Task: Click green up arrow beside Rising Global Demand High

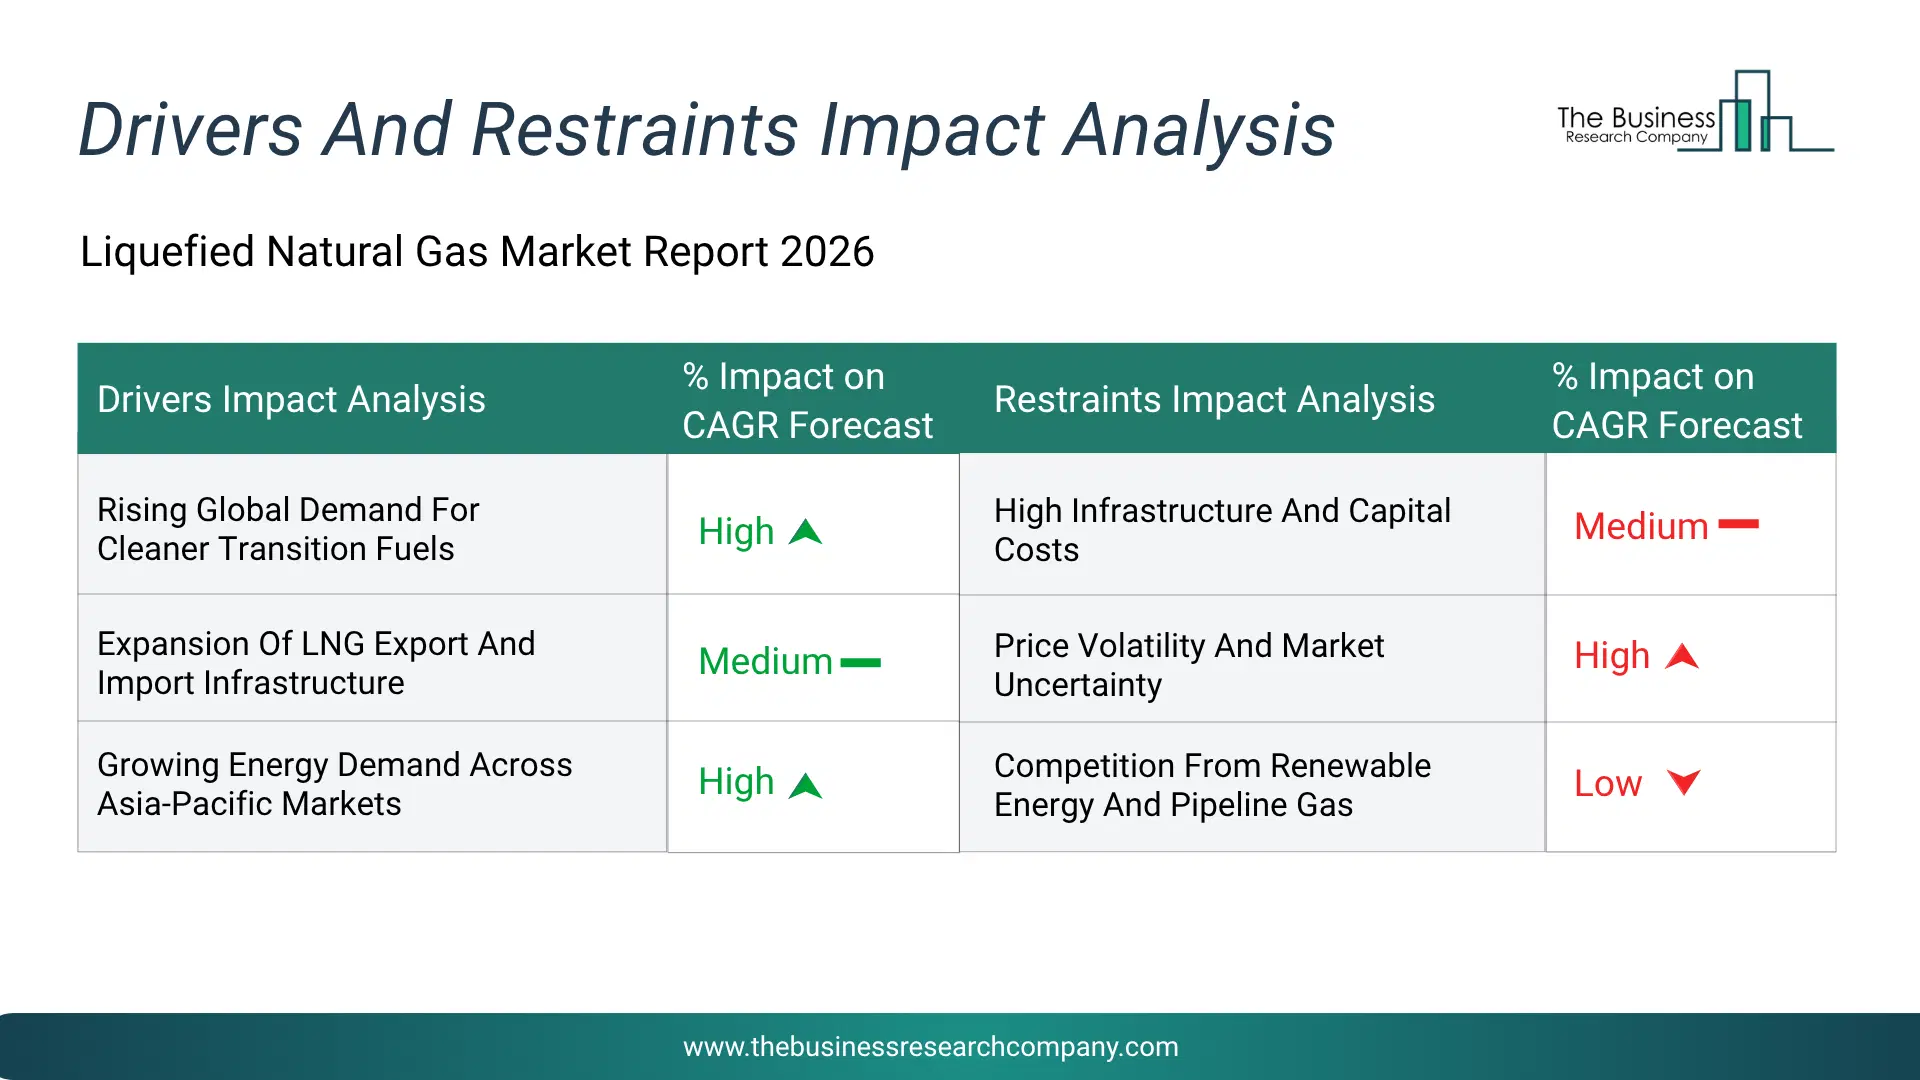Action: 805,532
